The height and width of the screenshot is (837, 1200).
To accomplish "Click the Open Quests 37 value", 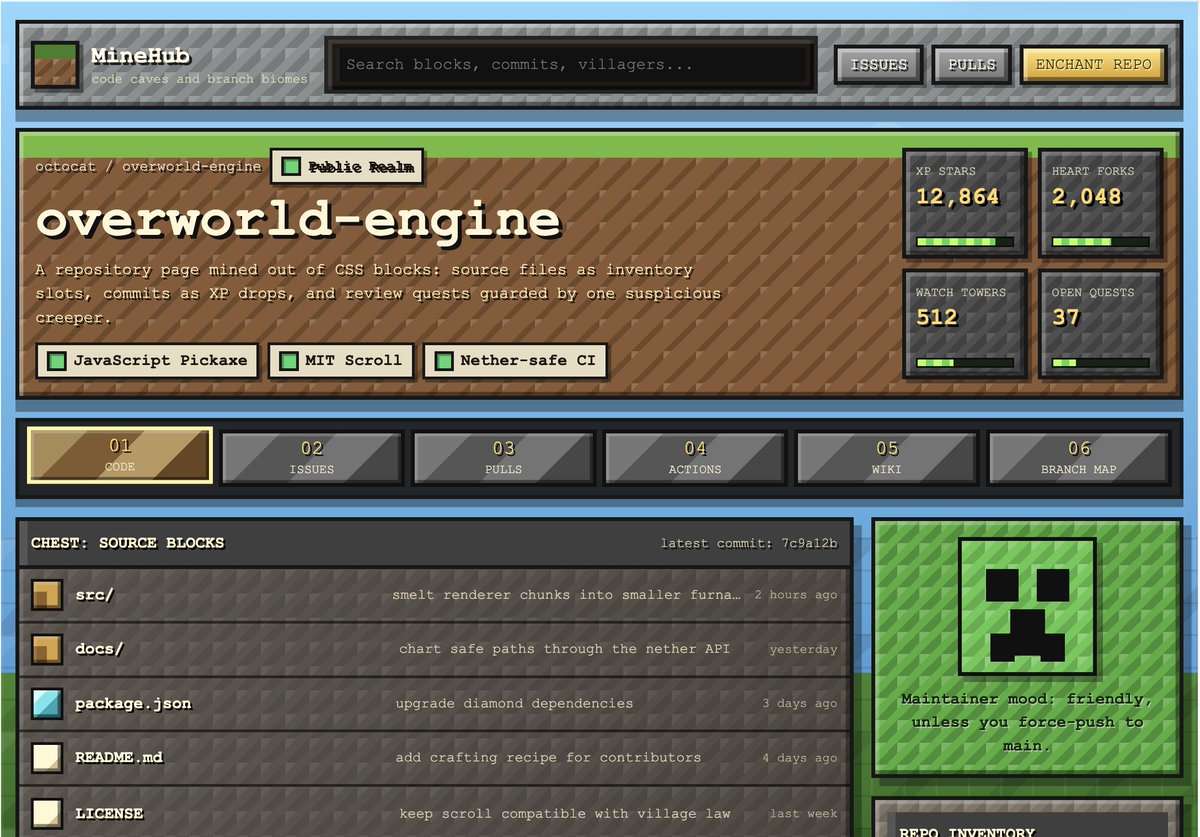I will pos(1066,318).
